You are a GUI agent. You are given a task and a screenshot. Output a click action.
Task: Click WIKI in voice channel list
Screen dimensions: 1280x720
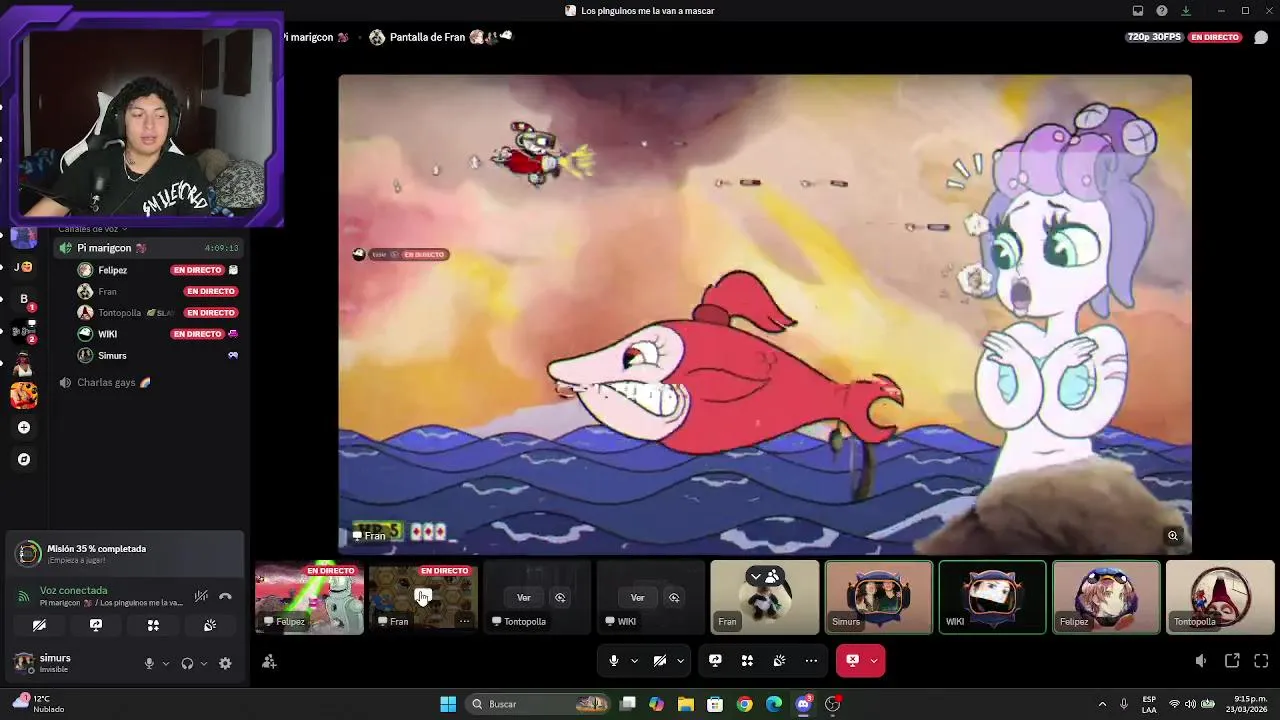pyautogui.click(x=107, y=334)
